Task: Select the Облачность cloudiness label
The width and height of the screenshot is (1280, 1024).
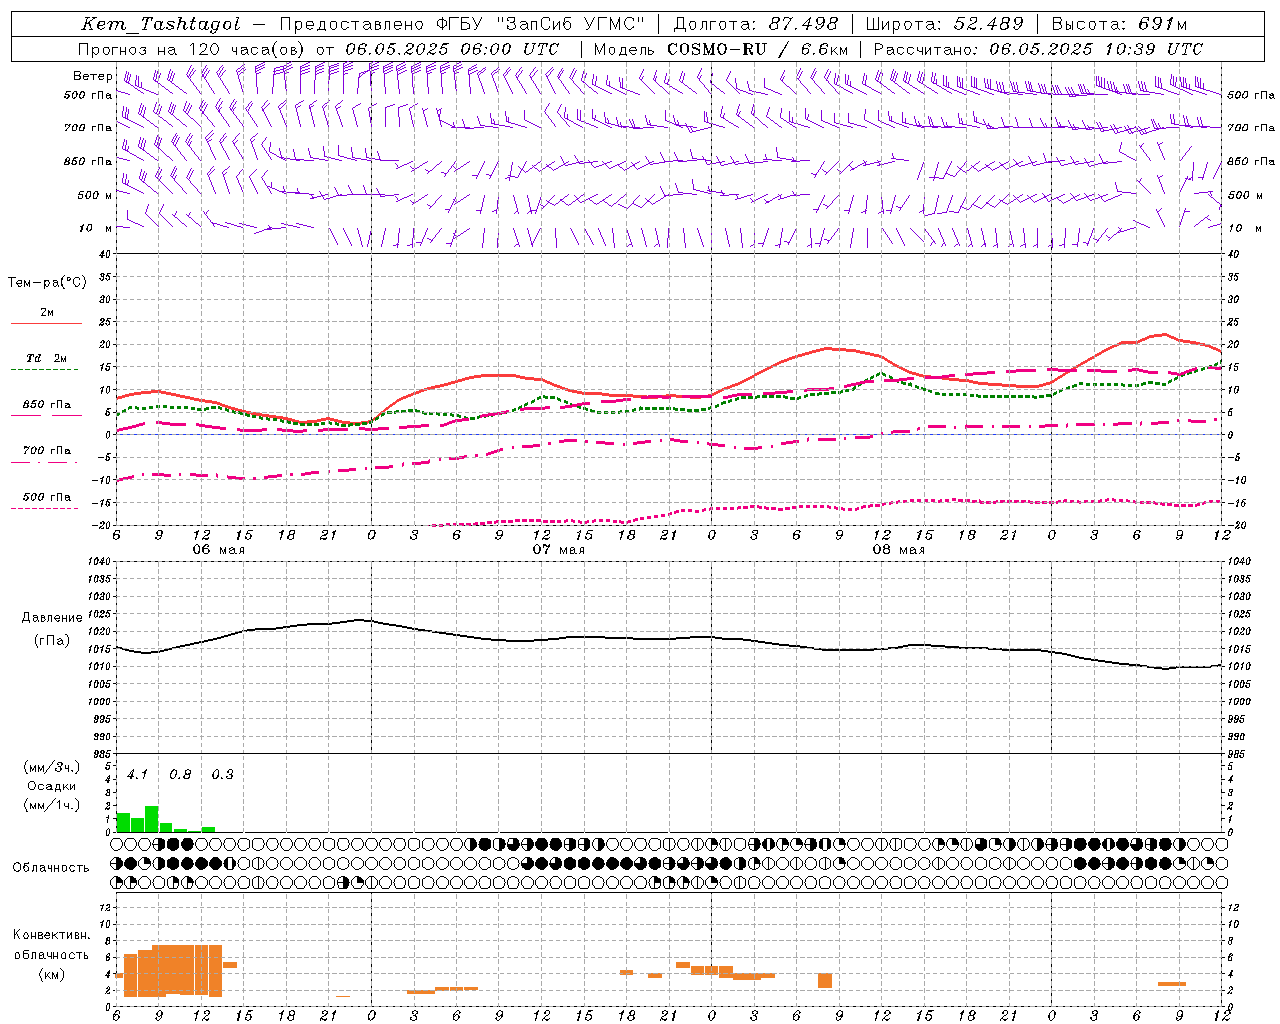Action: click(51, 867)
